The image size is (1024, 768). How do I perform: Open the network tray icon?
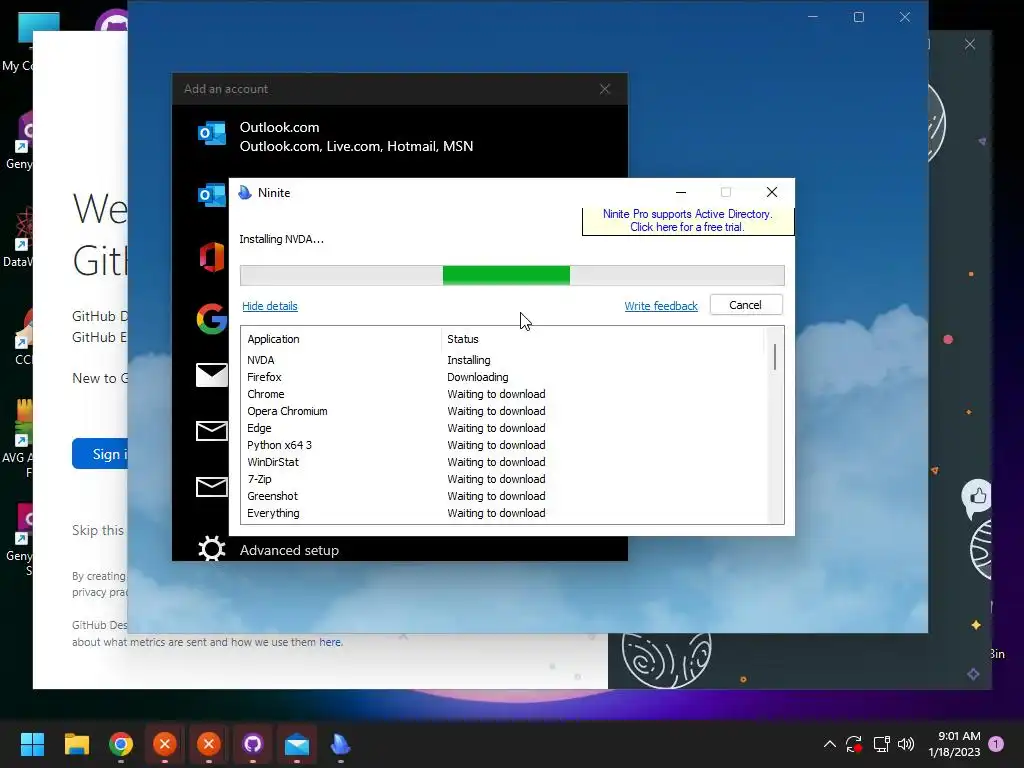tap(882, 744)
